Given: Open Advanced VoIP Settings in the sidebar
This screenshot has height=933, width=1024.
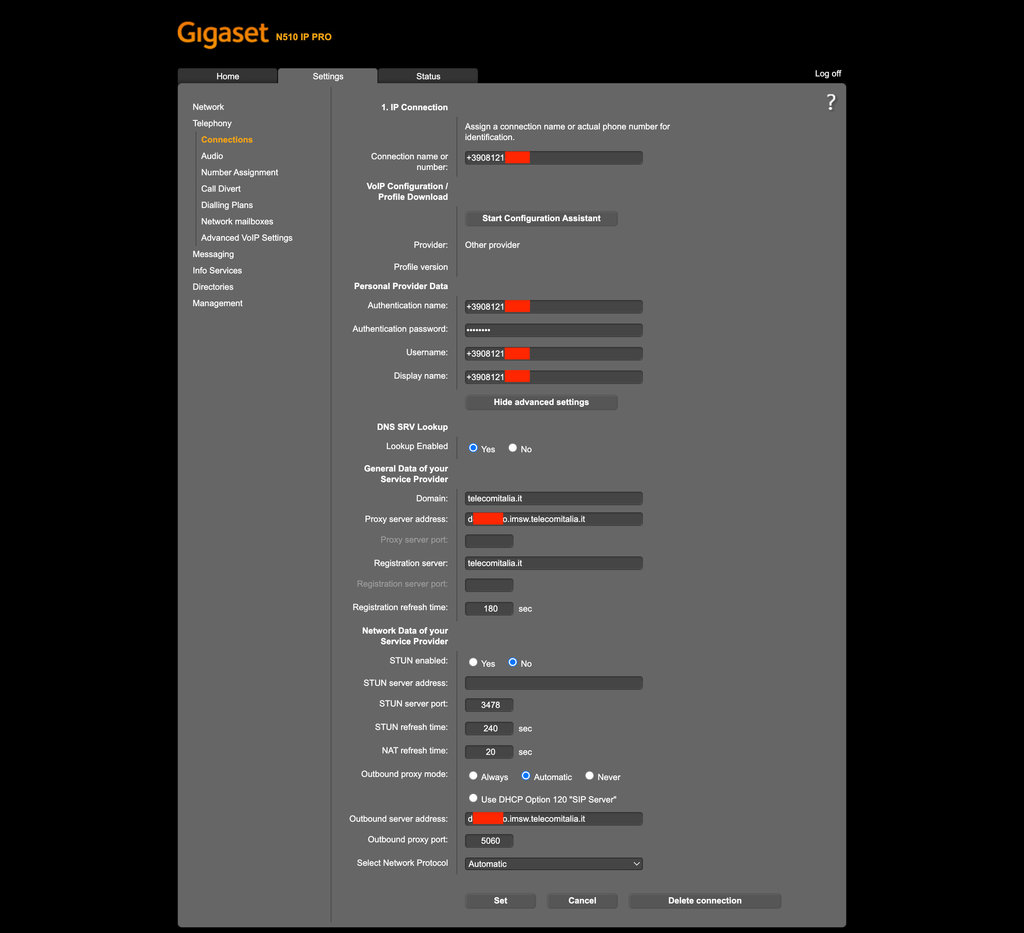Looking at the screenshot, I should 246,238.
